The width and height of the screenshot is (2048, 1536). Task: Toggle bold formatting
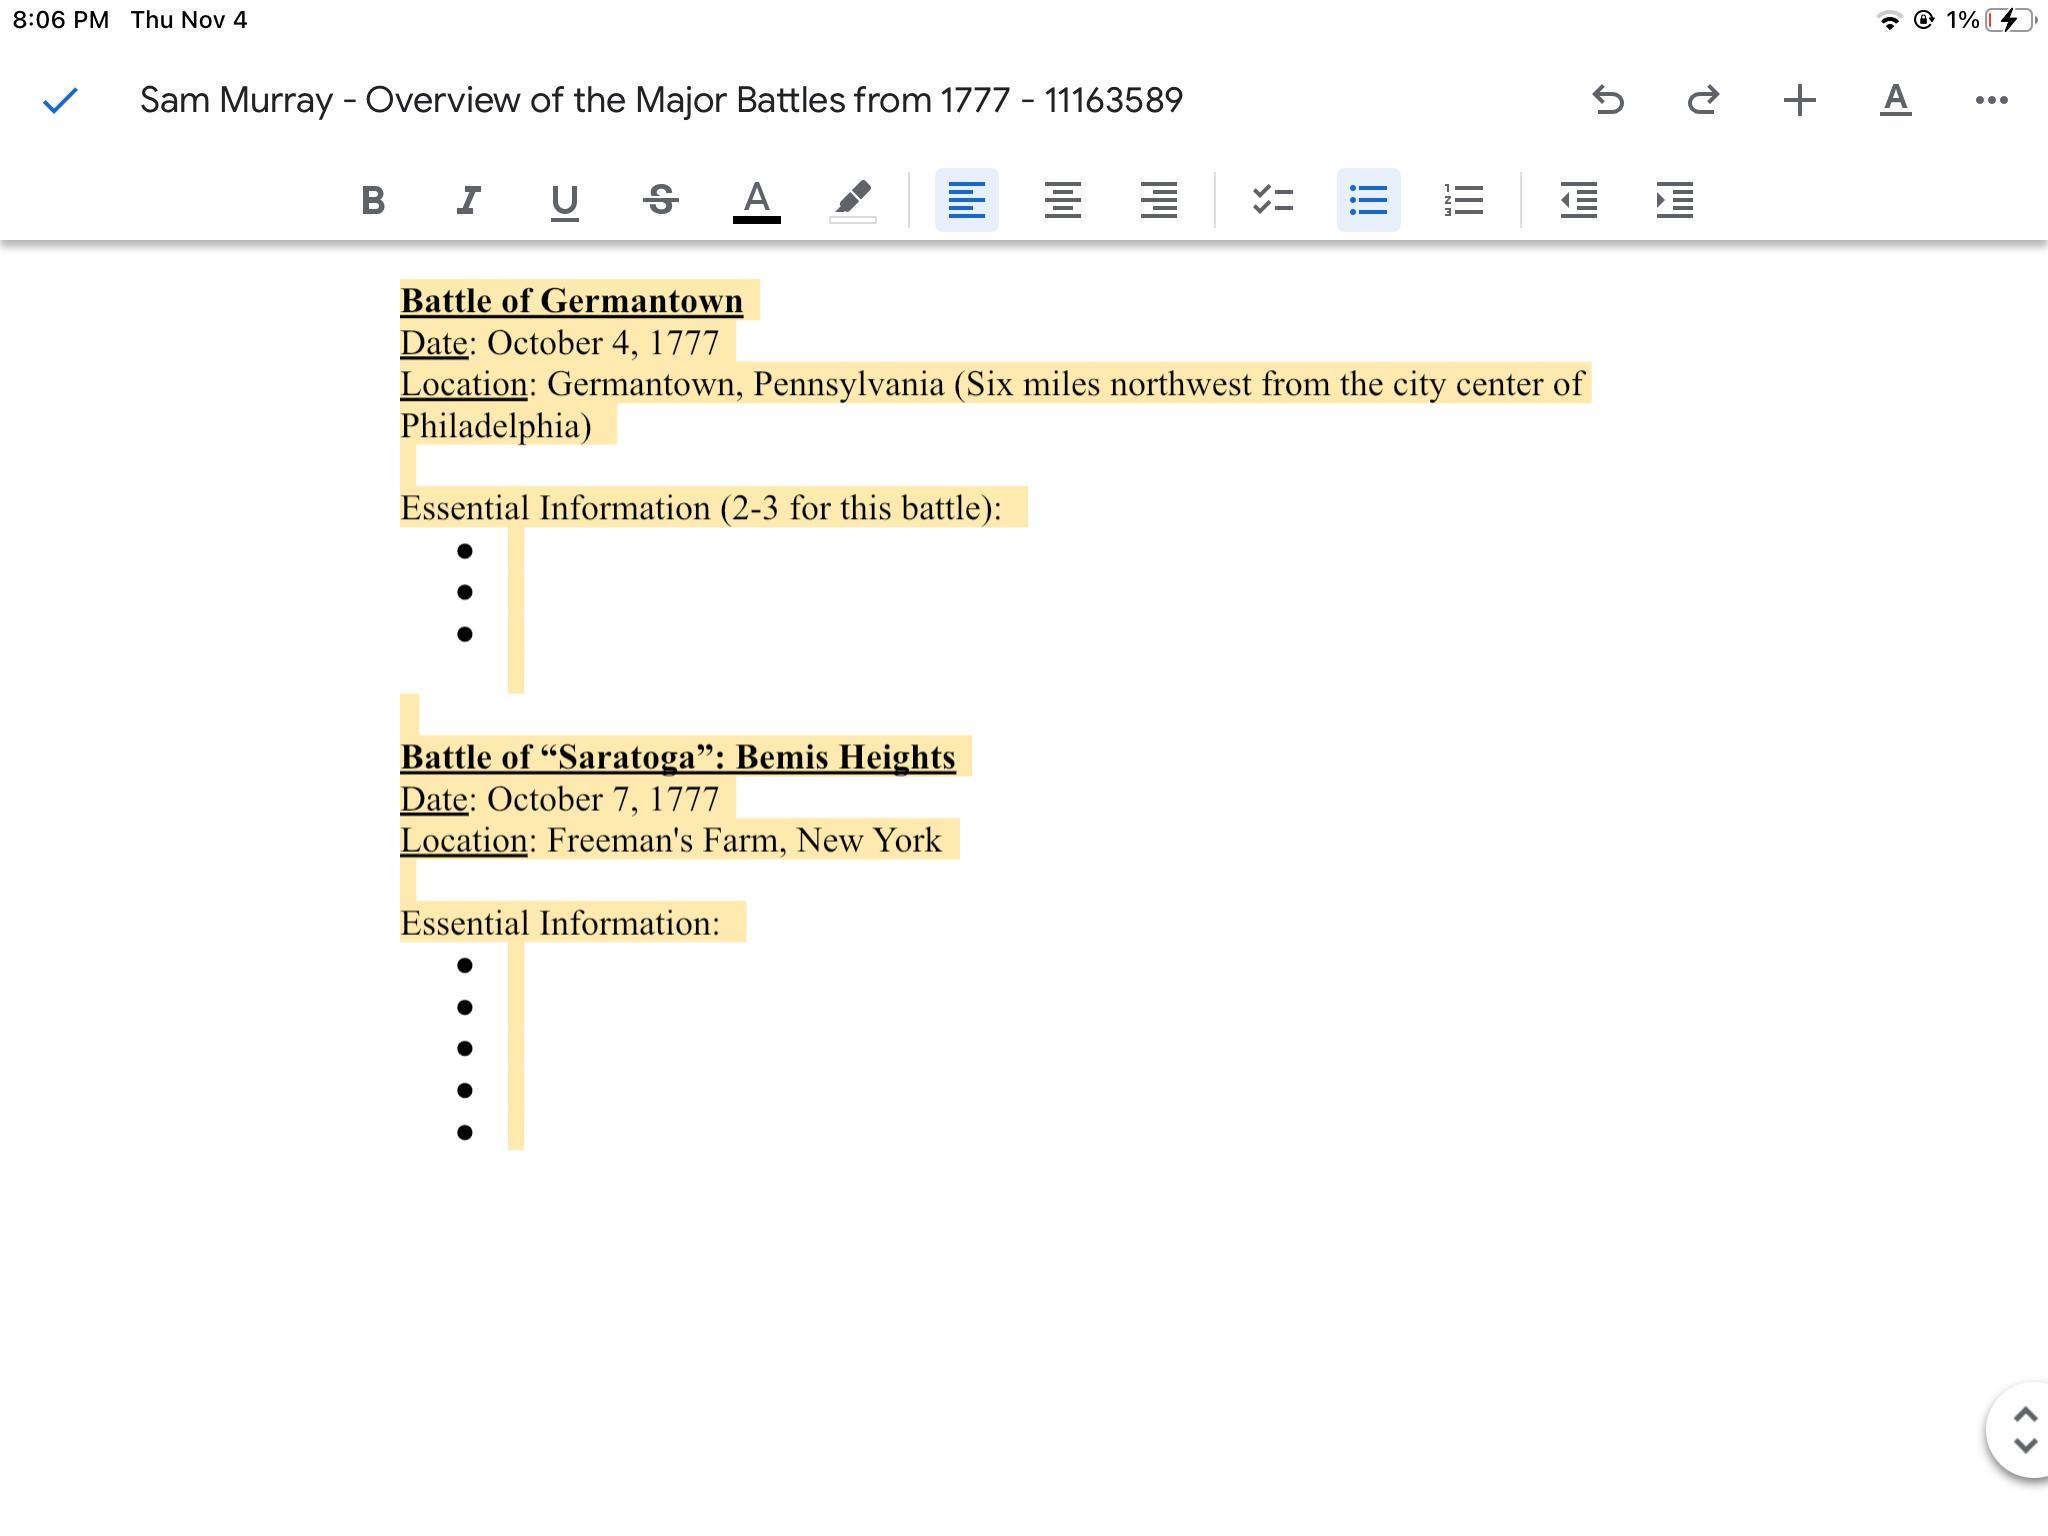pyautogui.click(x=373, y=200)
